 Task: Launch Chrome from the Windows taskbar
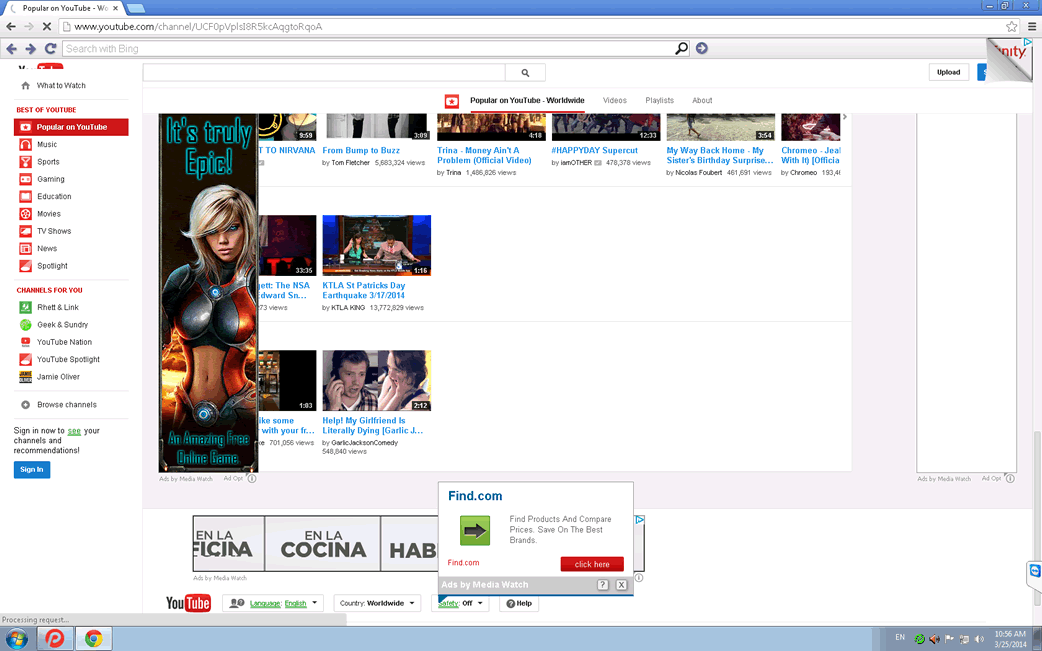[x=93, y=638]
